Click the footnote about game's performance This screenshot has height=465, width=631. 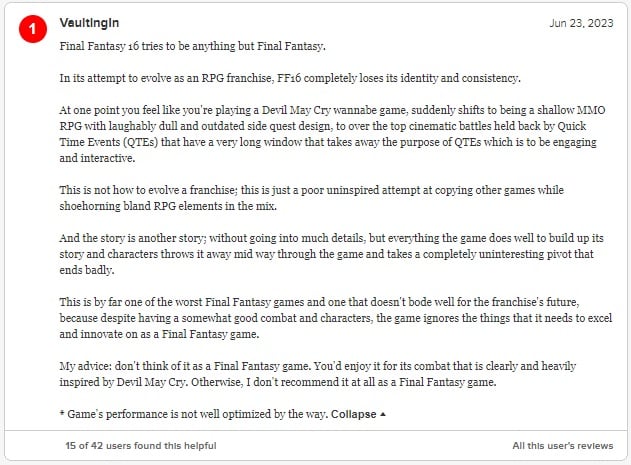pyautogui.click(x=194, y=414)
